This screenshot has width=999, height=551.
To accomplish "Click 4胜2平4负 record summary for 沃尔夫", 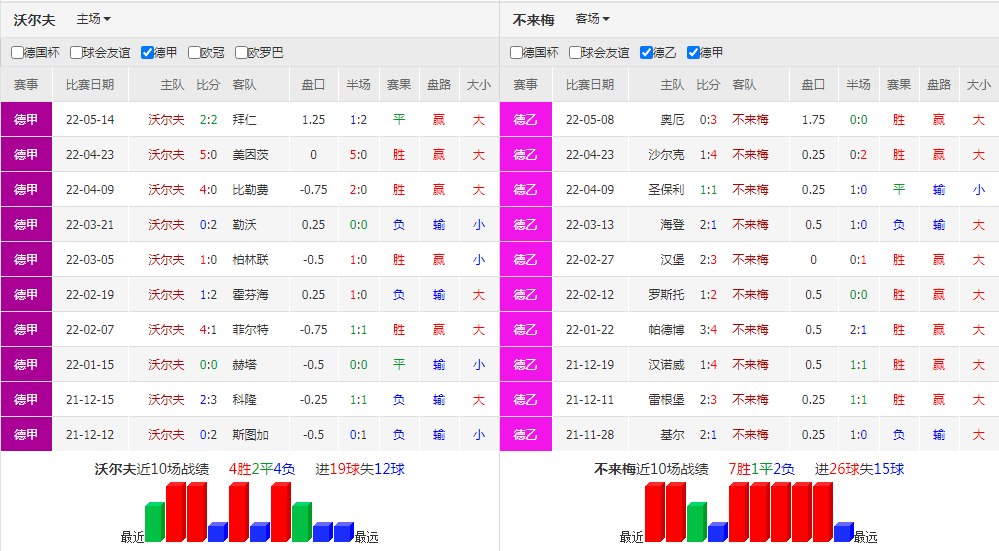I will pos(262,469).
